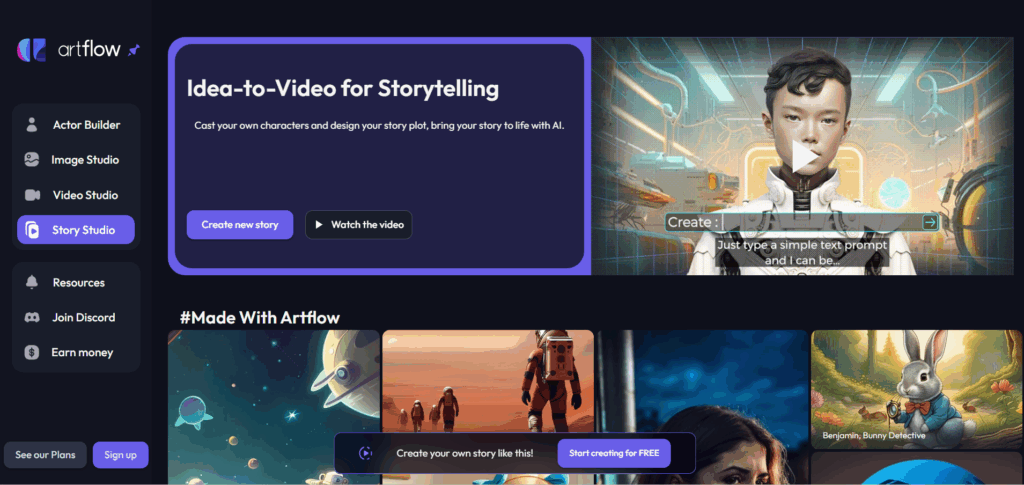
Task: Open the space planets story thumbnail
Action: click(274, 407)
